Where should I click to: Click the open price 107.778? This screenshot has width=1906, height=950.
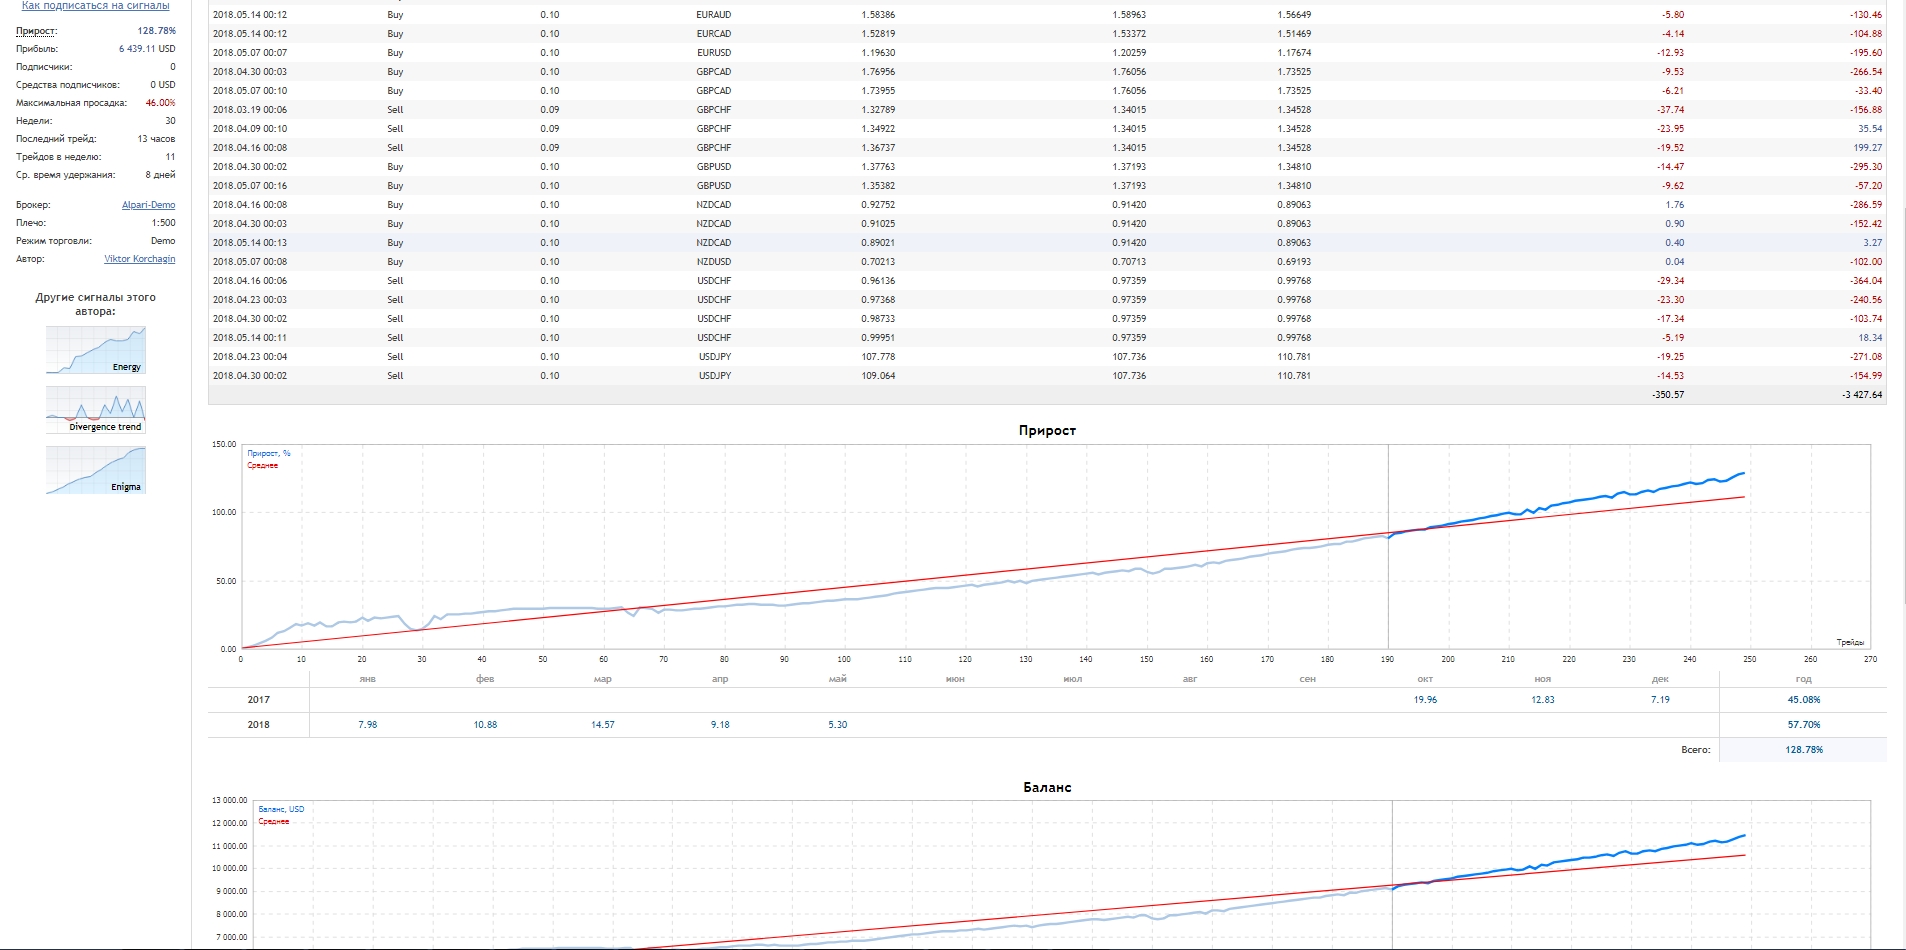pyautogui.click(x=878, y=357)
